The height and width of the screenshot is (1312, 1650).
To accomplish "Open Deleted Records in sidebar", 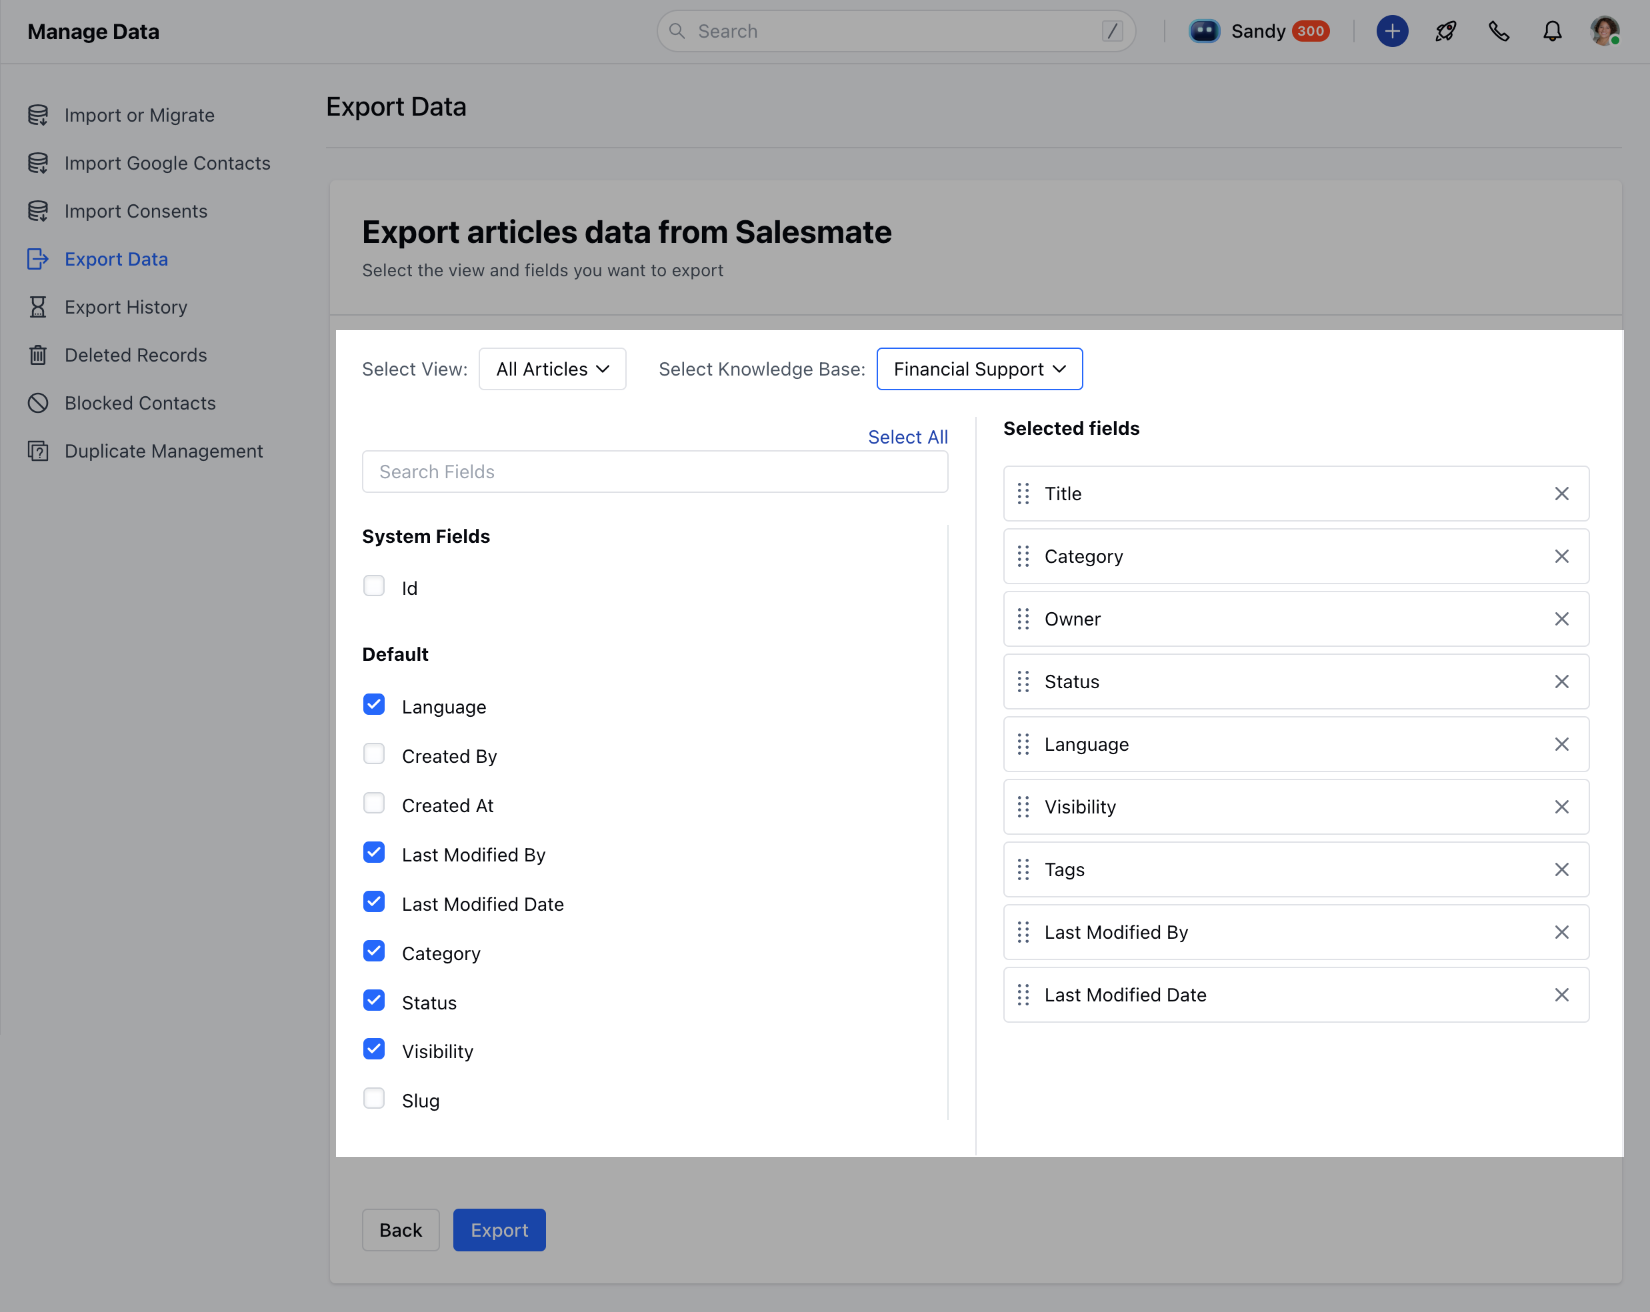I will [x=136, y=355].
